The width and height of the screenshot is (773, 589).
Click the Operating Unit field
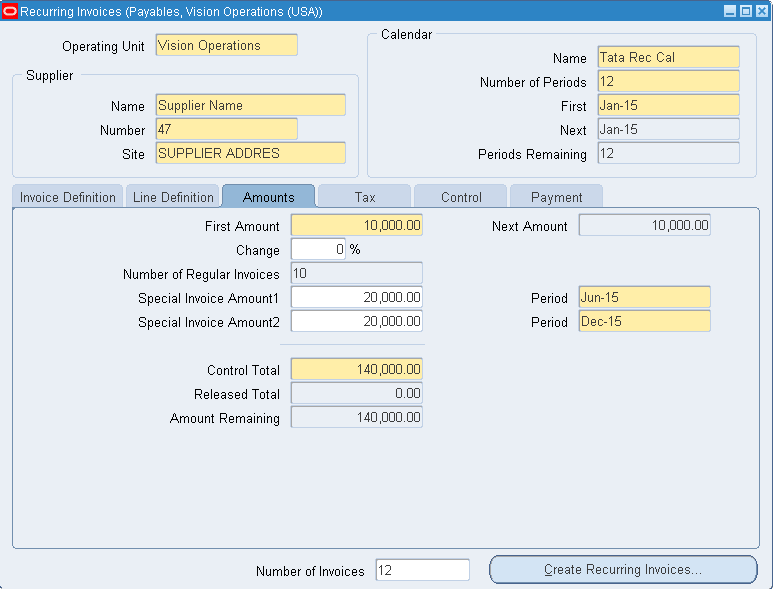226,45
